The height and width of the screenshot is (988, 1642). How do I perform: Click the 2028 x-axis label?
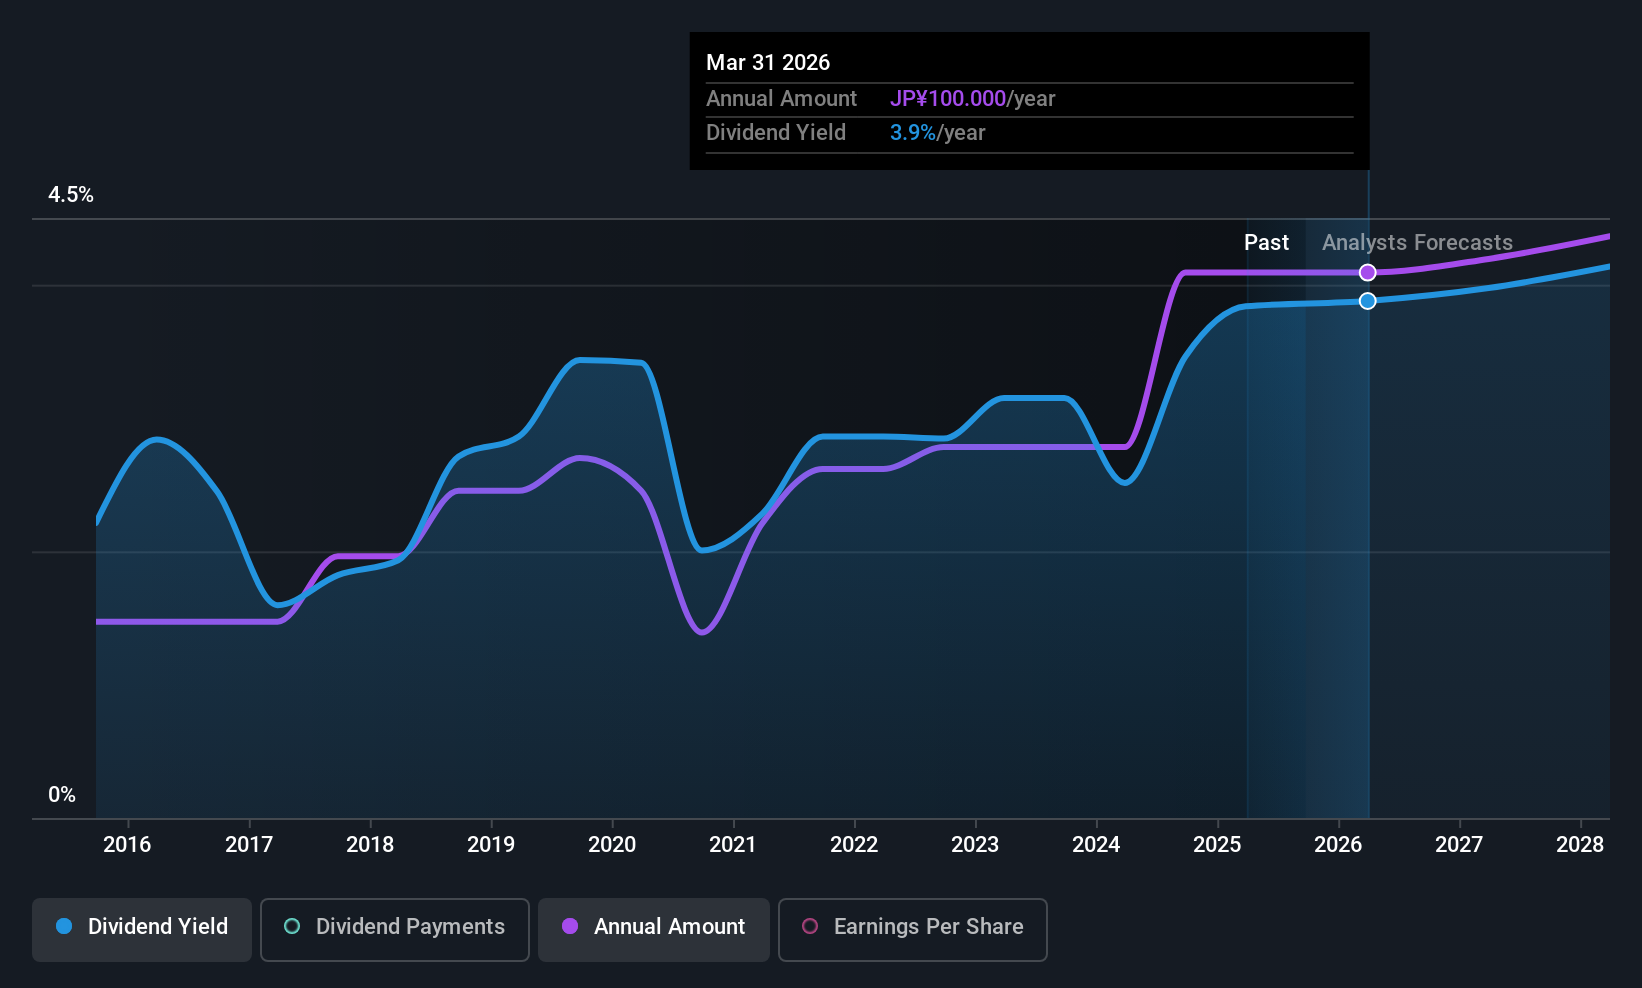(x=1580, y=845)
